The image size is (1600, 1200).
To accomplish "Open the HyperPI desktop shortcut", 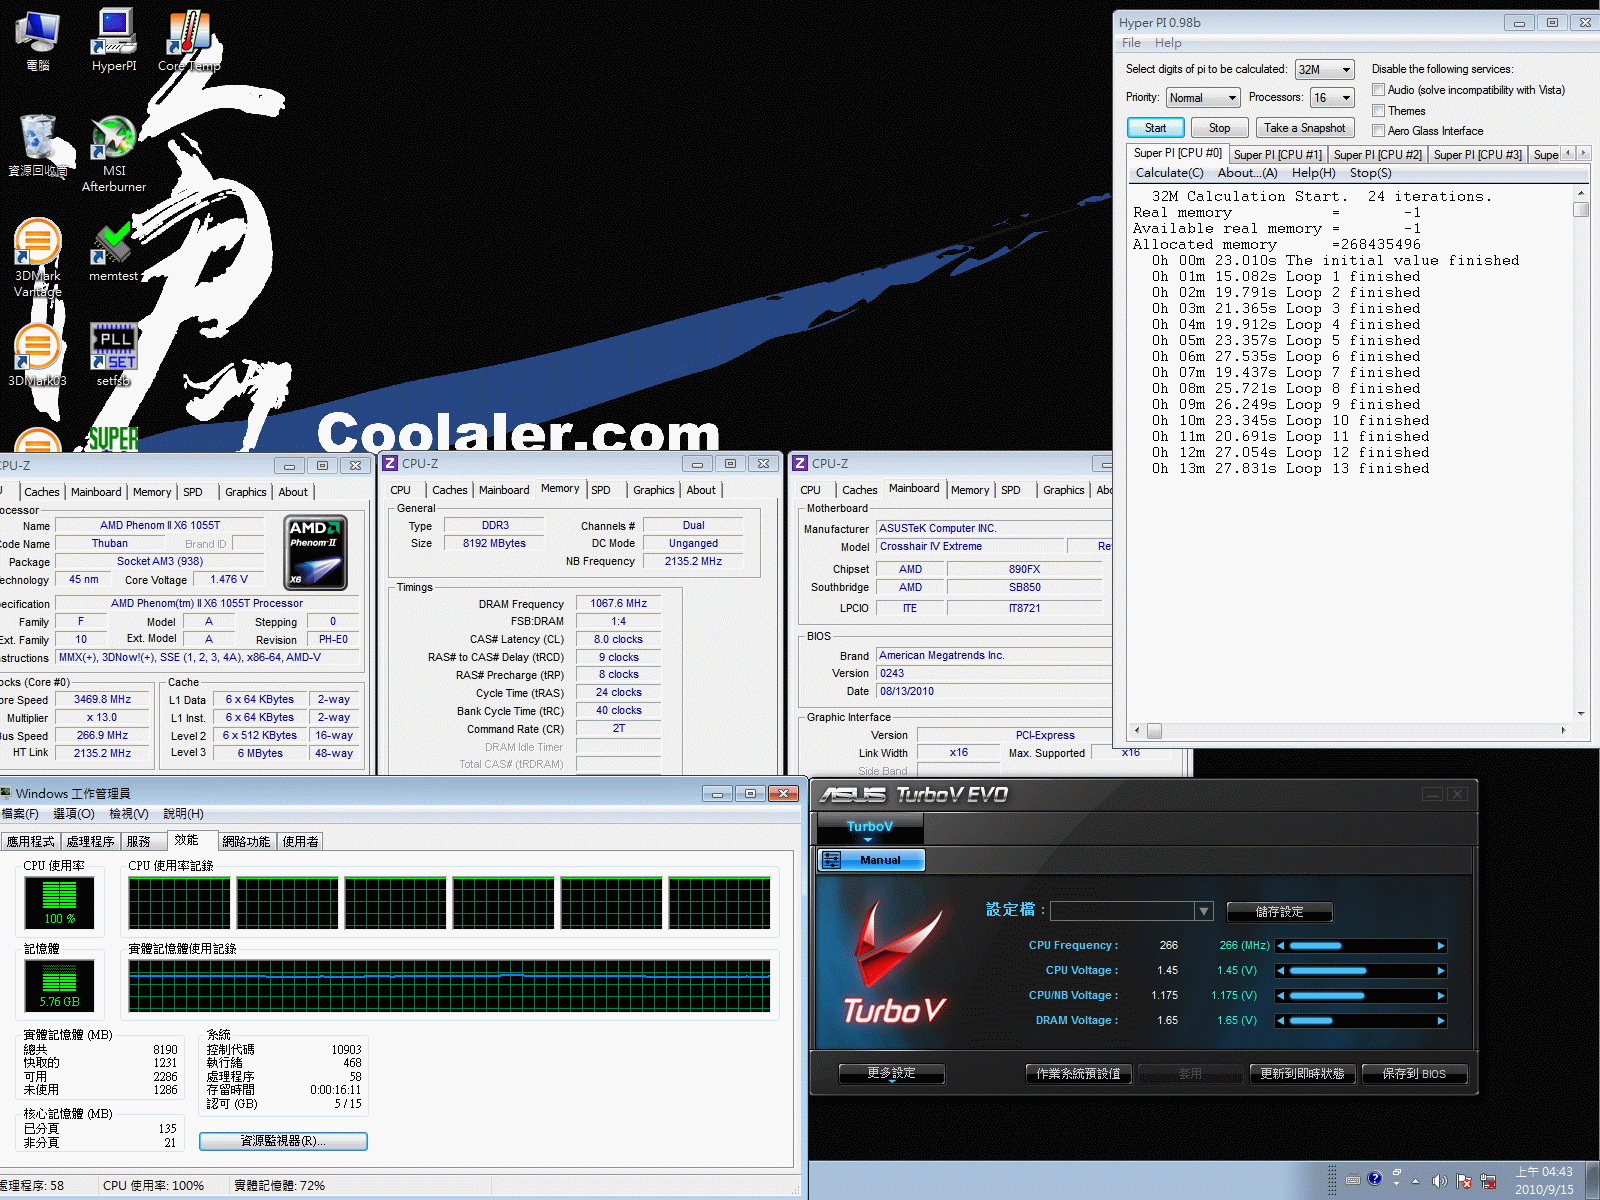I will tap(114, 40).
